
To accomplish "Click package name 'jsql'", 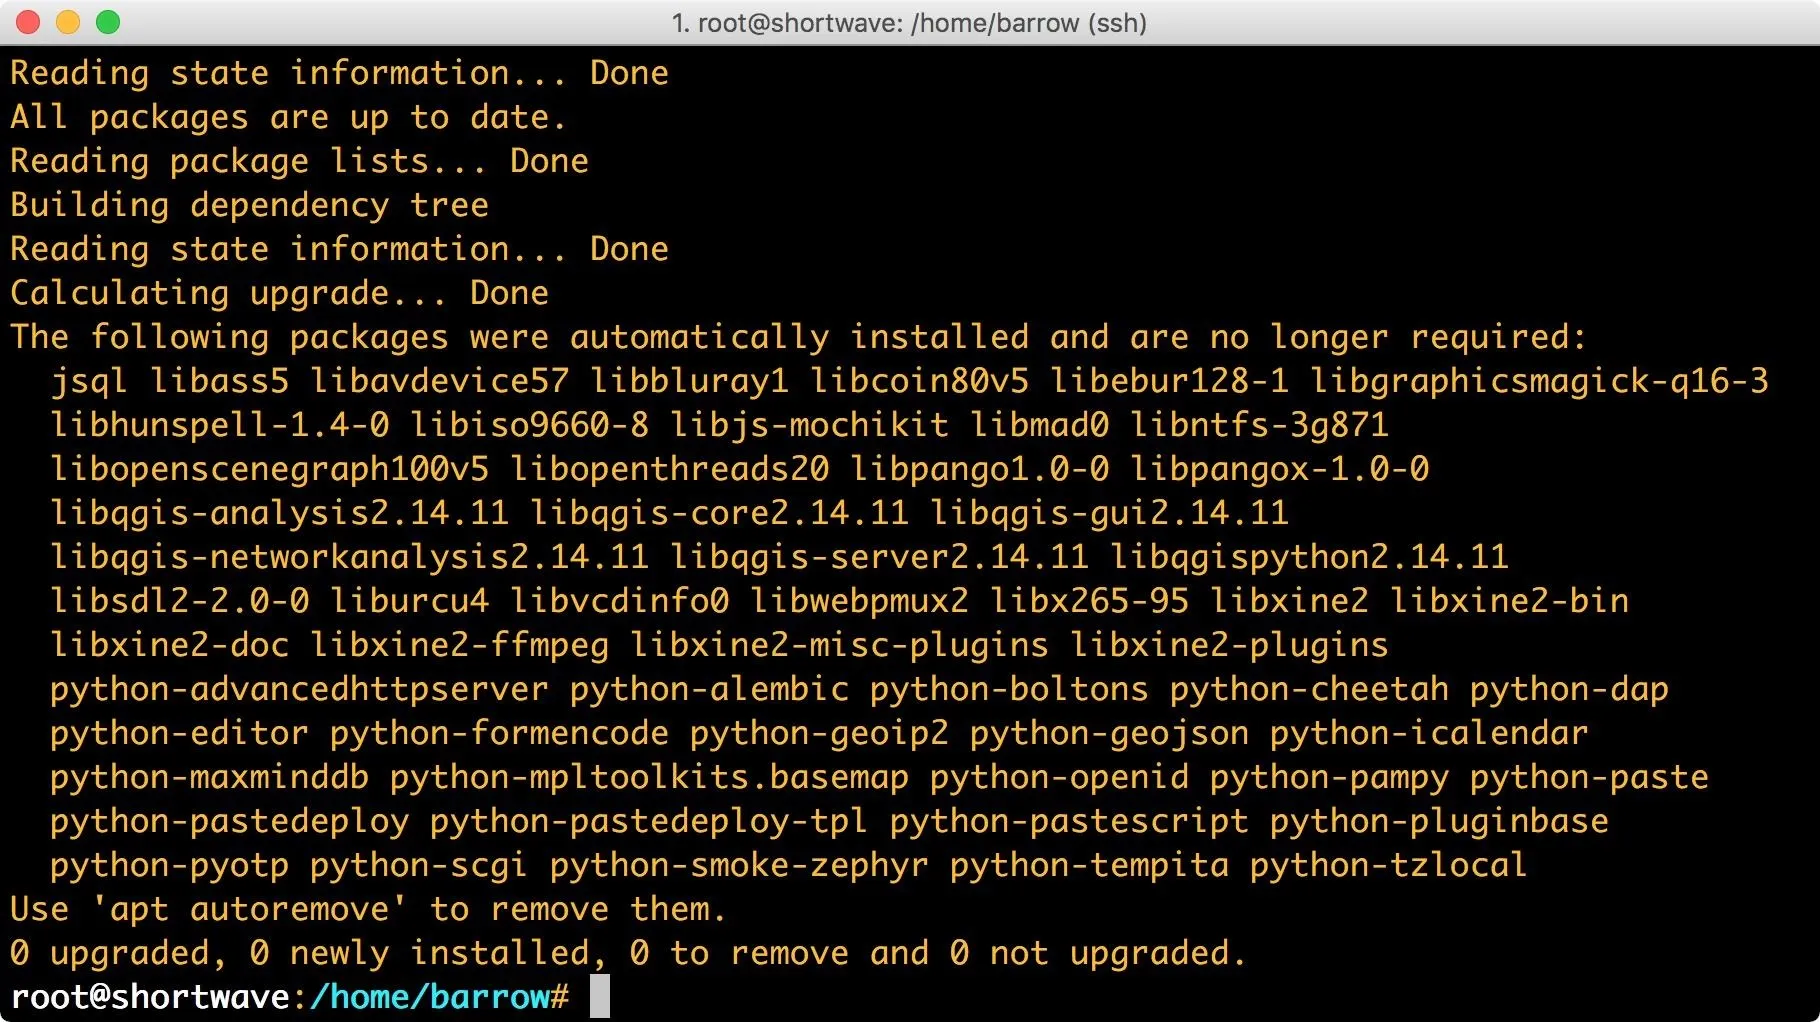I will (x=90, y=381).
